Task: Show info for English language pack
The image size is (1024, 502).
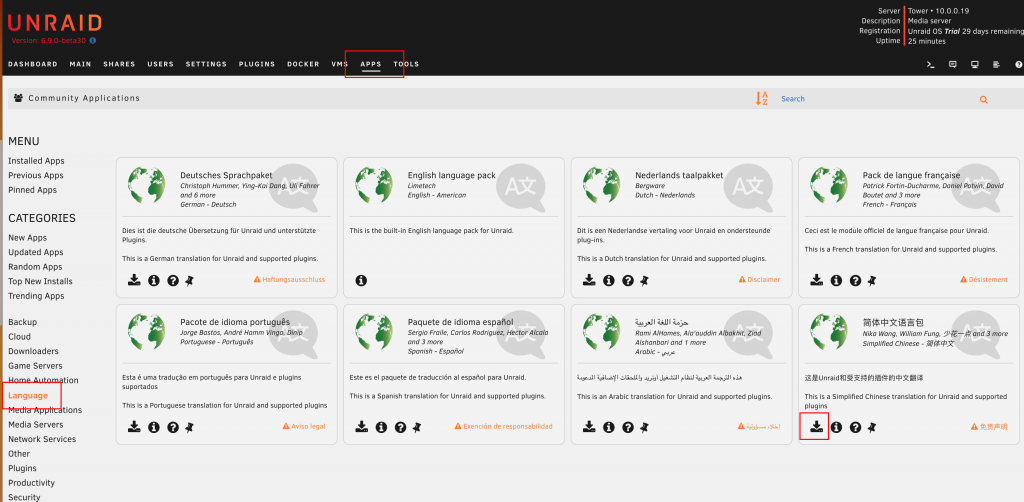Action: click(361, 280)
